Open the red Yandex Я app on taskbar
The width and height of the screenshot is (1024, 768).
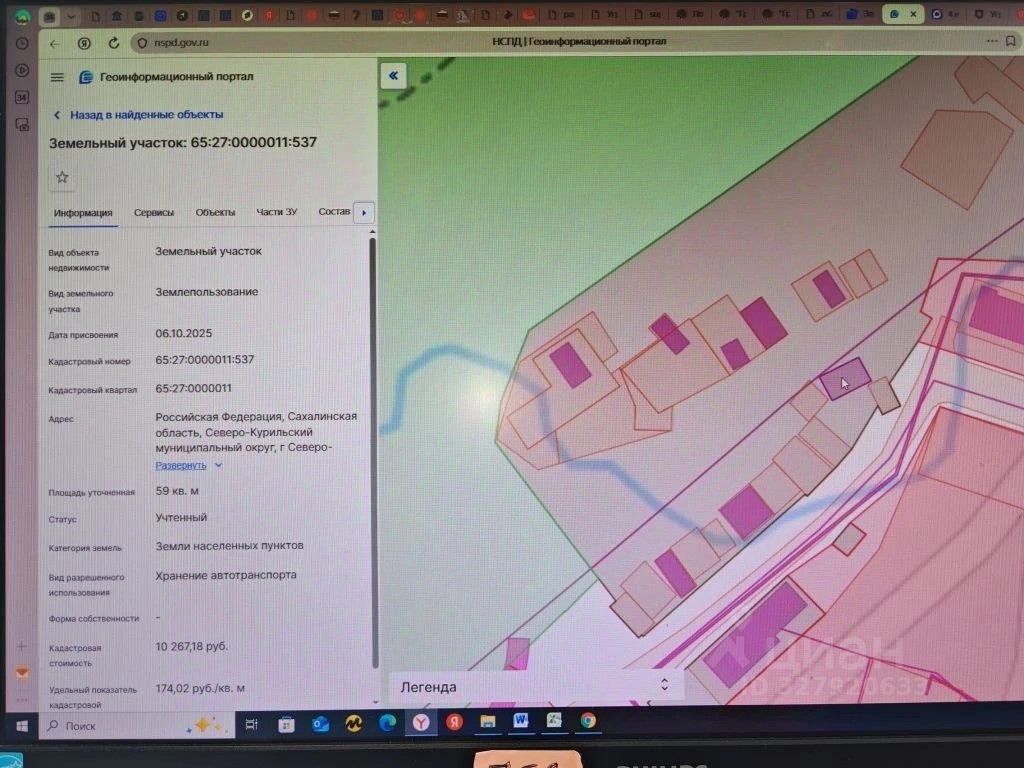[455, 722]
